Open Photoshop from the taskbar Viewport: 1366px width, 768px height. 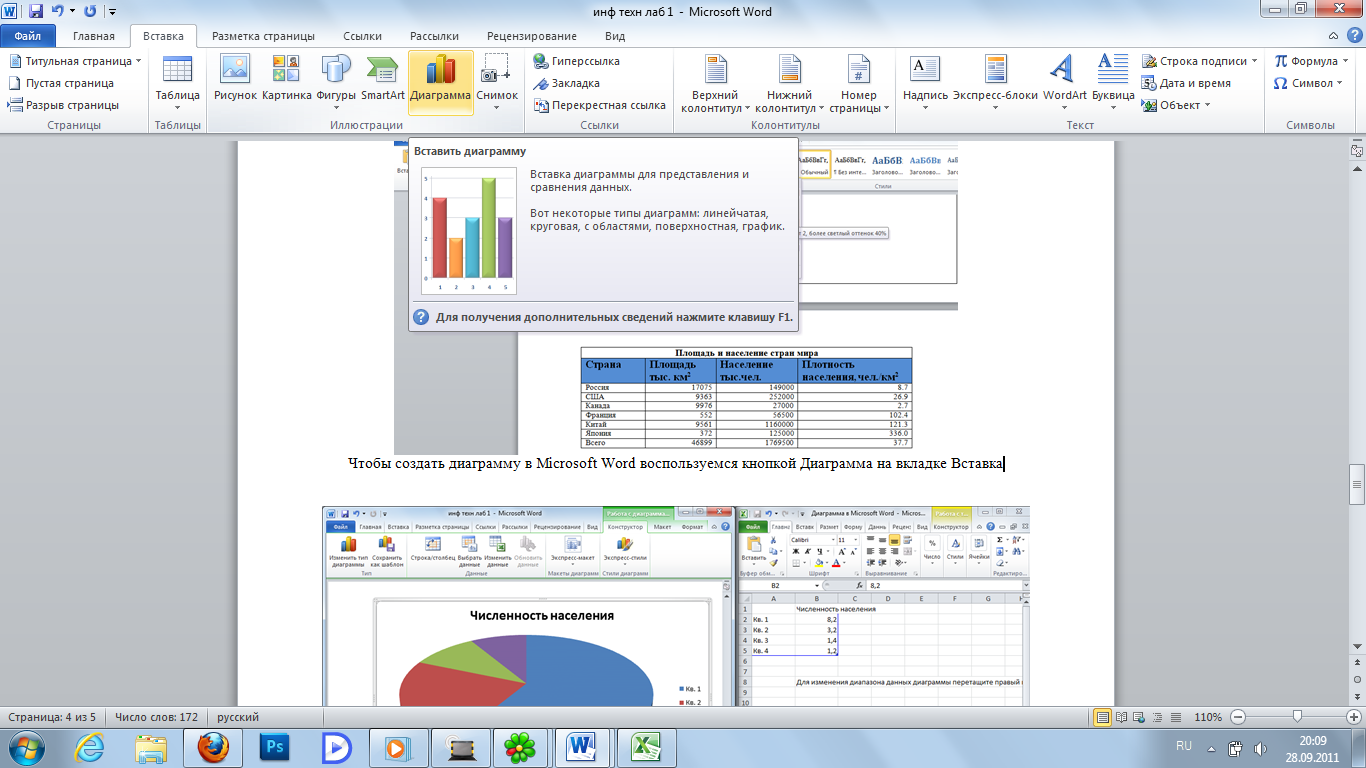tap(273, 747)
